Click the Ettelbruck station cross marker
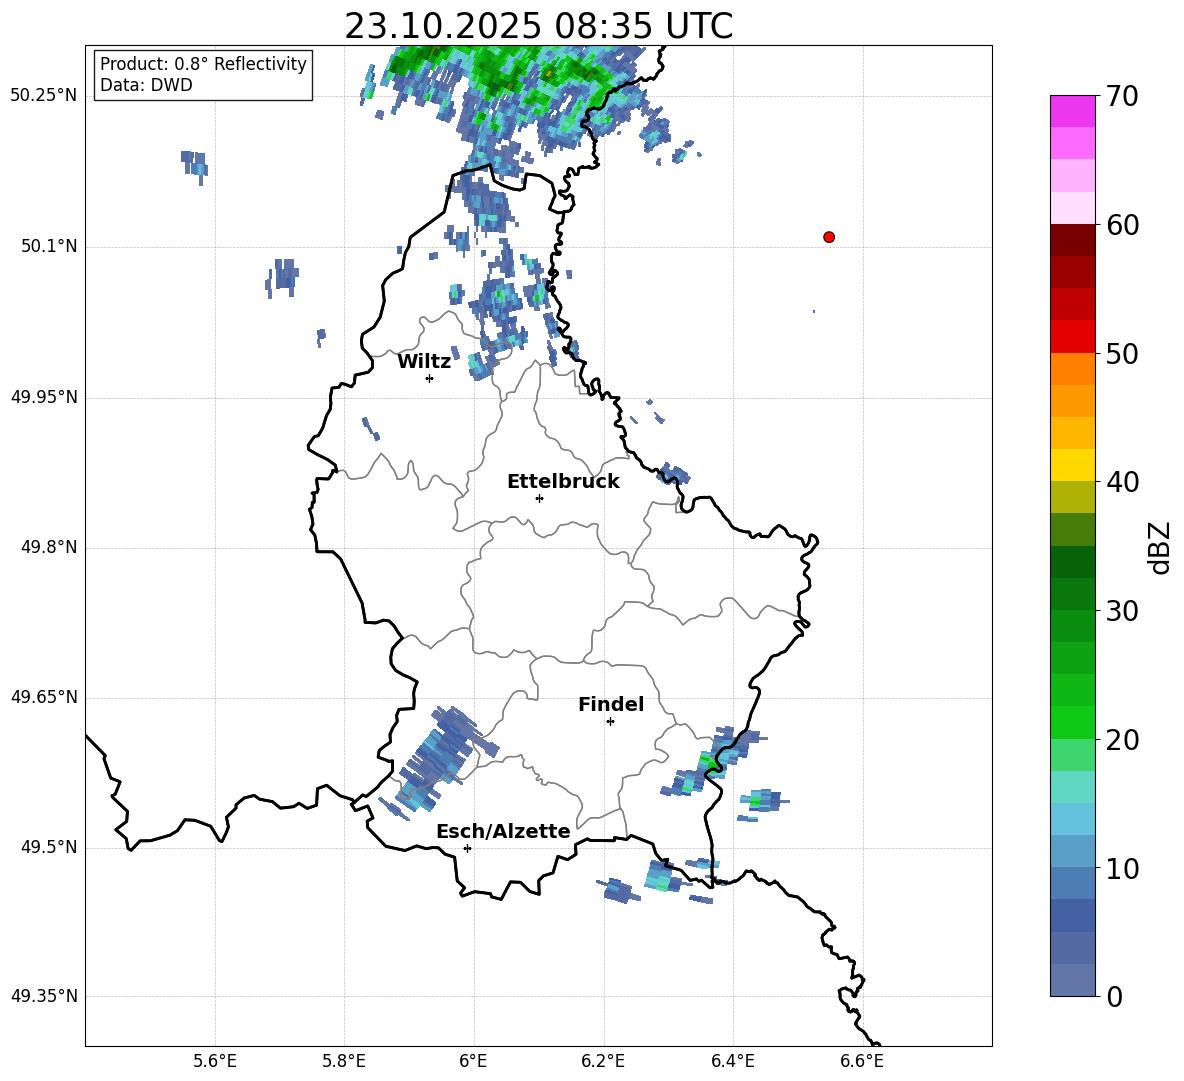Image resolution: width=1184 pixels, height=1081 pixels. click(x=539, y=498)
